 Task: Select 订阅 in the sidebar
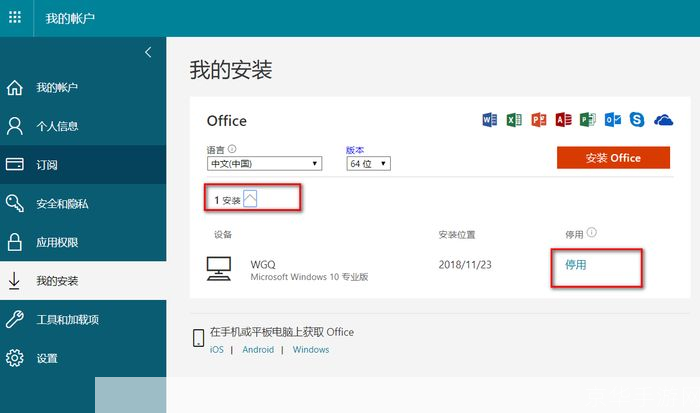83,164
